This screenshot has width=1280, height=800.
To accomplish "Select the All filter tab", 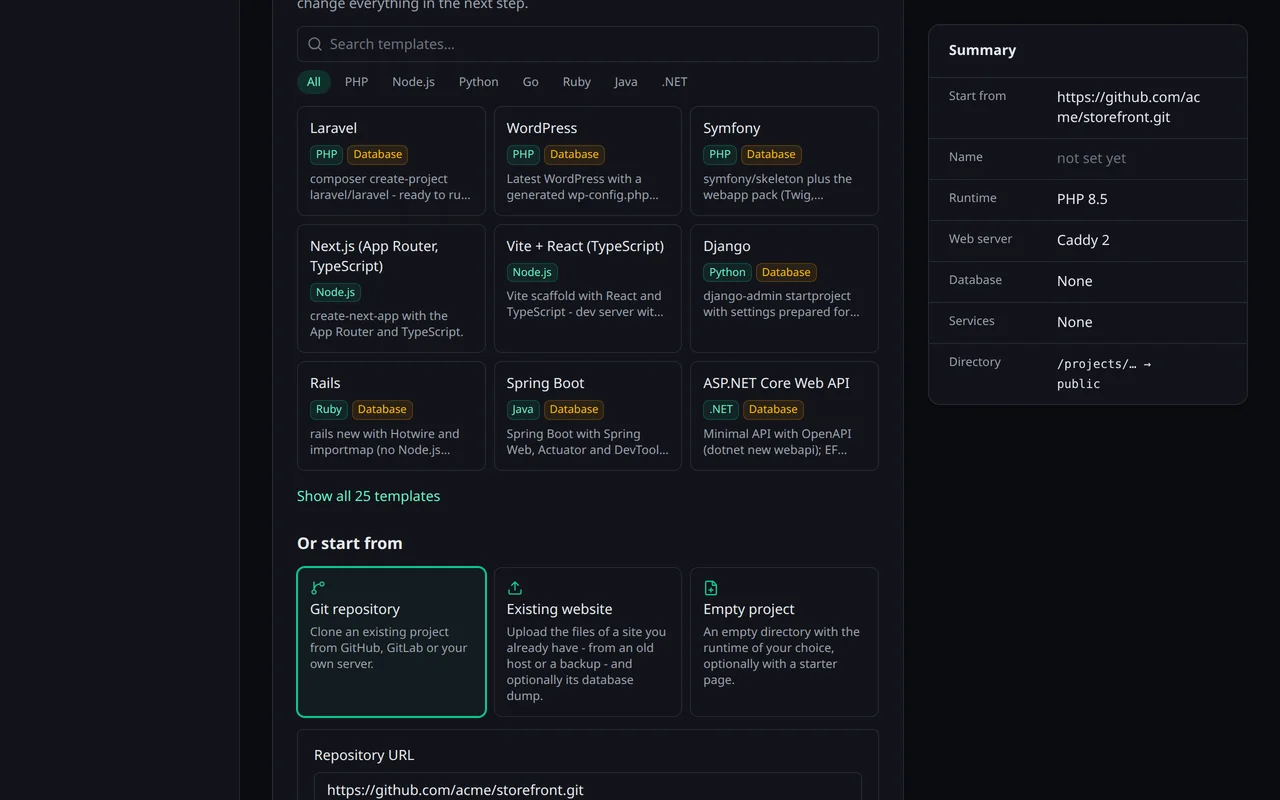I will click(x=314, y=82).
